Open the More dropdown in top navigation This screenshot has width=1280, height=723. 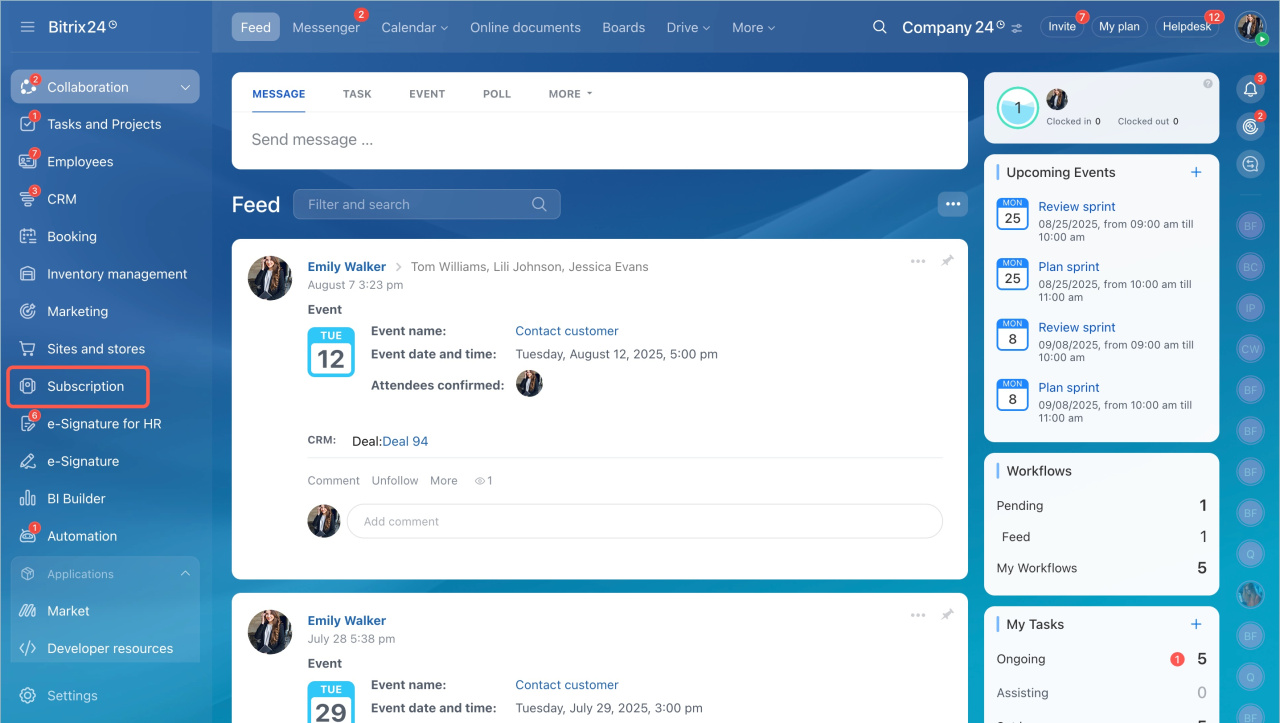click(753, 27)
